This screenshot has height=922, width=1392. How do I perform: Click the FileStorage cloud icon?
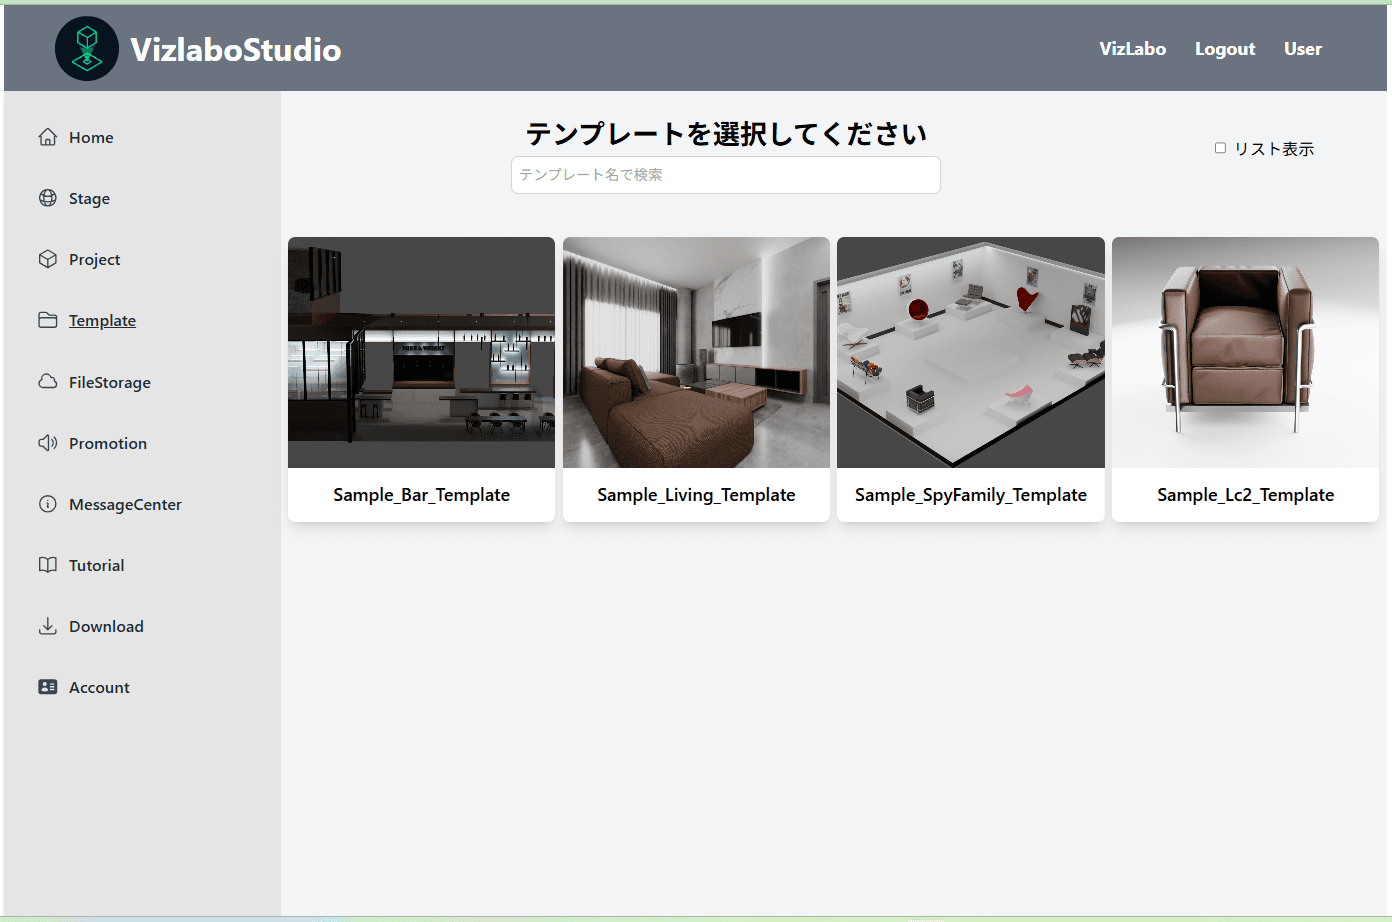(47, 382)
